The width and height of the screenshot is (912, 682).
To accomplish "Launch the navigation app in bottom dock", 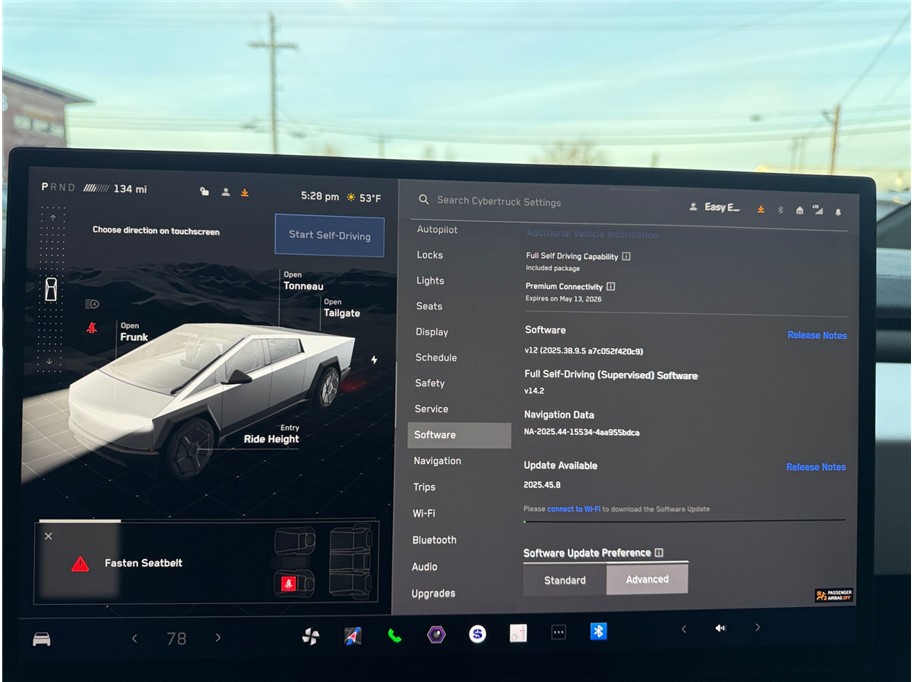I will [x=353, y=635].
